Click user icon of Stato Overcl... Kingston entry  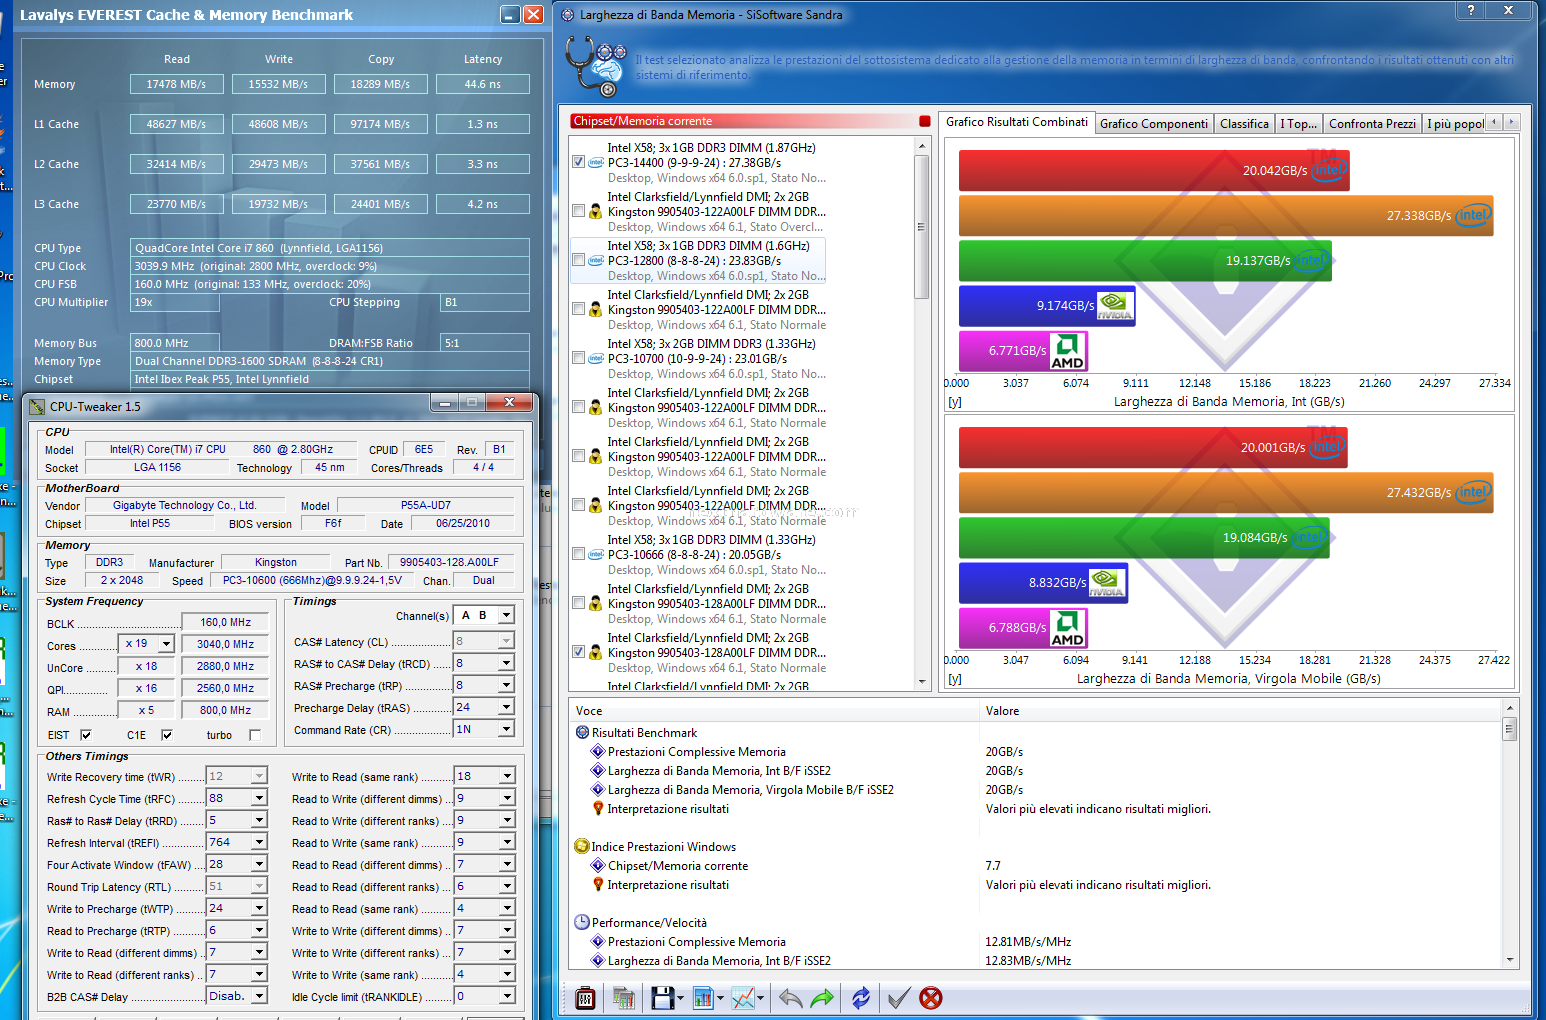click(x=596, y=211)
